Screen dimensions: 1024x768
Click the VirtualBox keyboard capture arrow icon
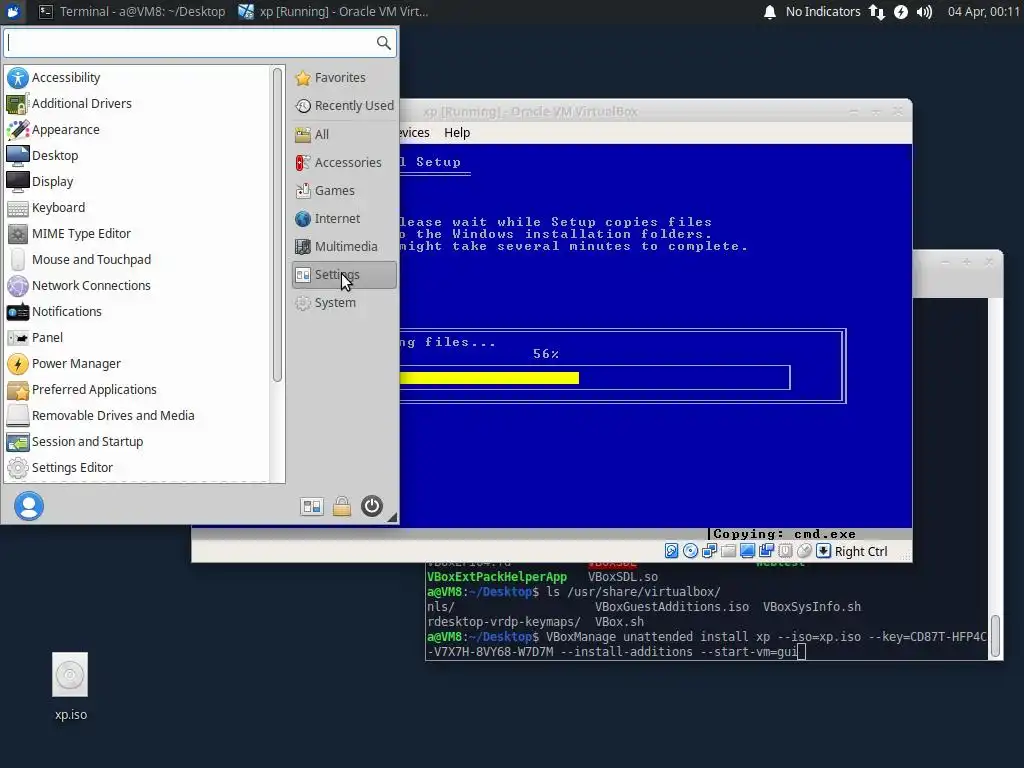824,551
